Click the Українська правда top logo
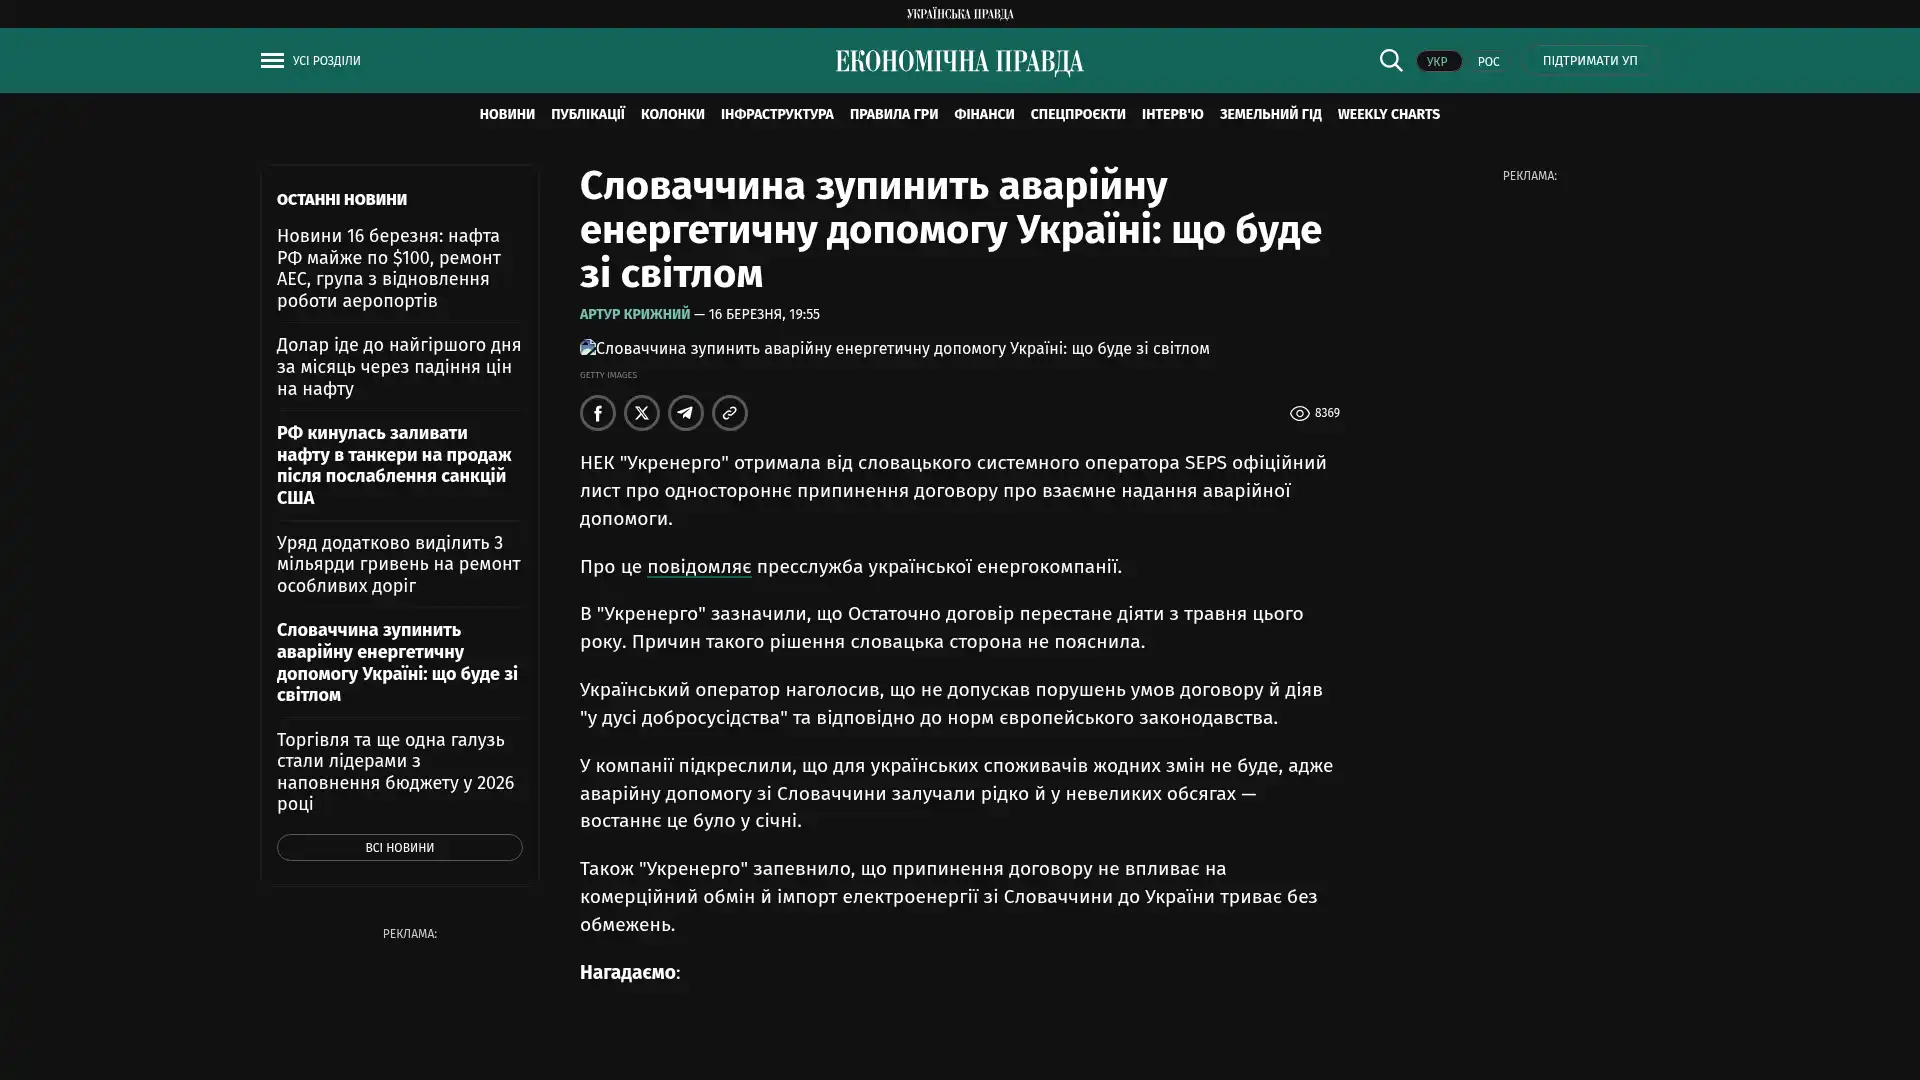Image resolution: width=1920 pixels, height=1080 pixels. click(959, 14)
